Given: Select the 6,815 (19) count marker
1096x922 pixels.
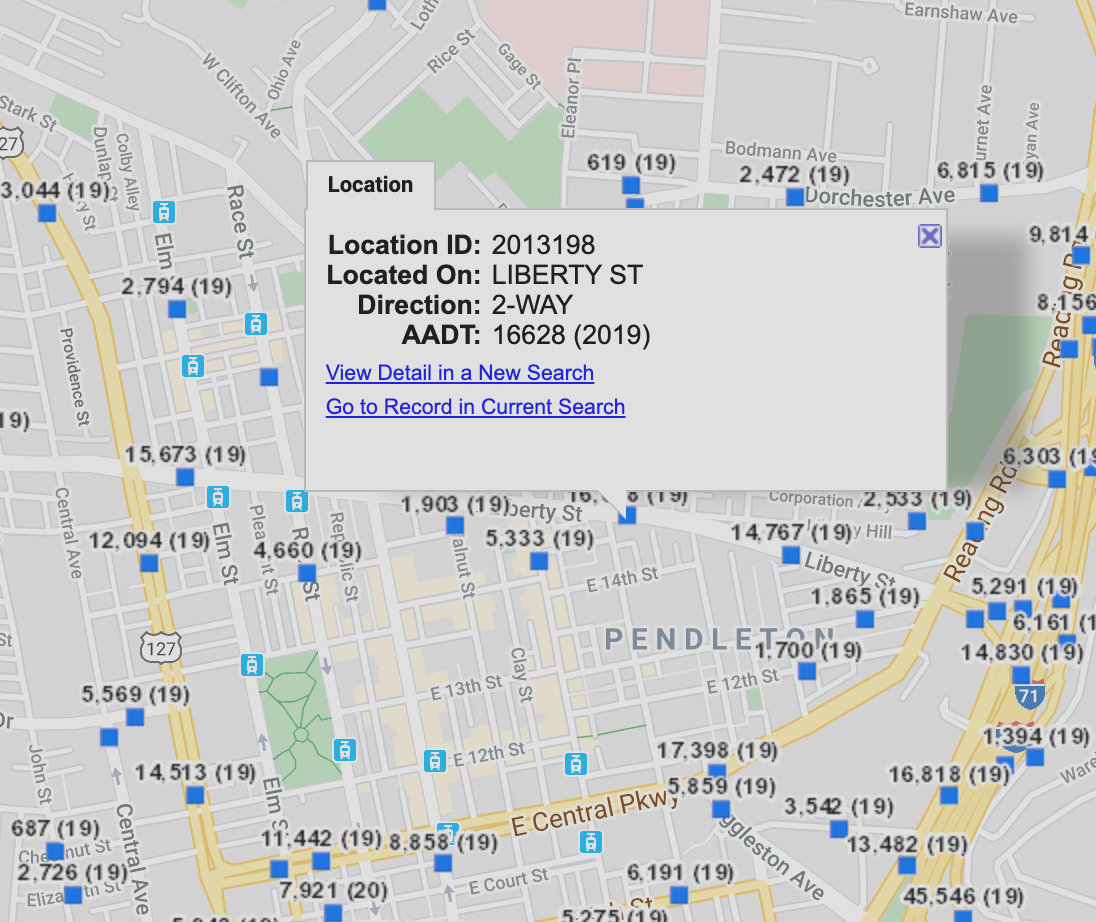Looking at the screenshot, I should point(988,193).
